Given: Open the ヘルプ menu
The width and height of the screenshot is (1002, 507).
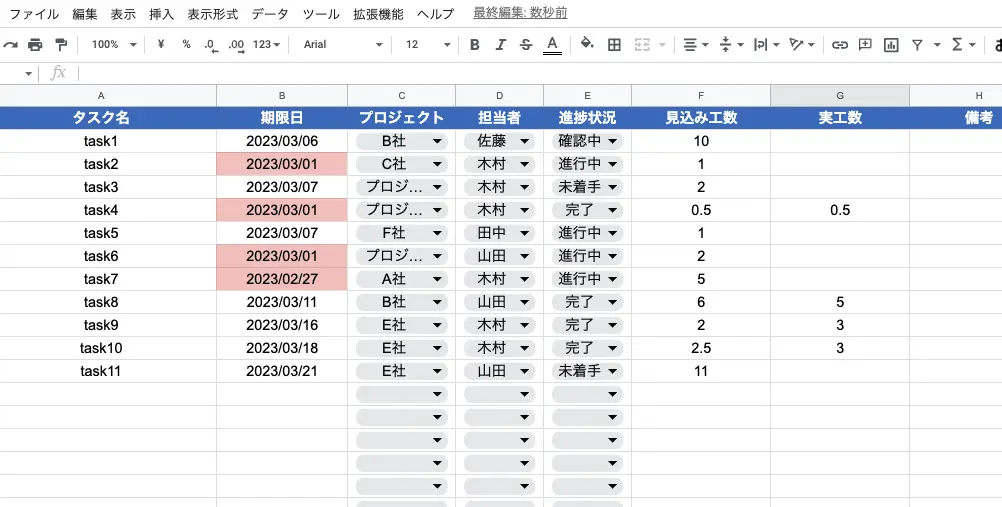Looking at the screenshot, I should [x=435, y=13].
